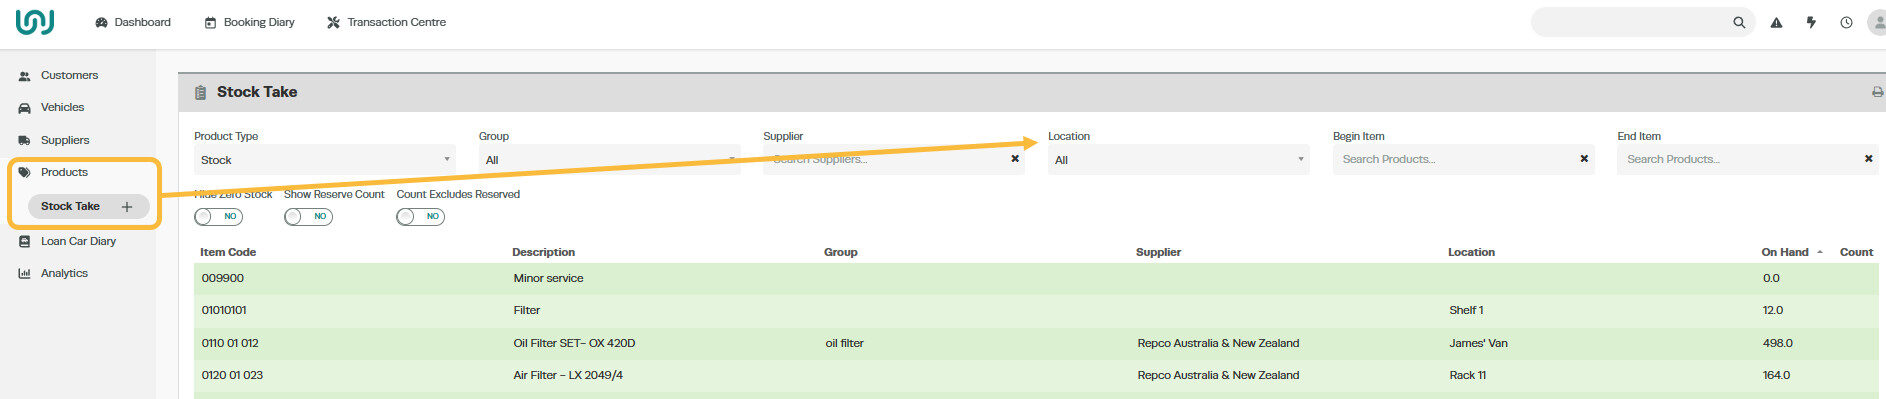Go to Vehicles in sidebar

pyautogui.click(x=62, y=107)
